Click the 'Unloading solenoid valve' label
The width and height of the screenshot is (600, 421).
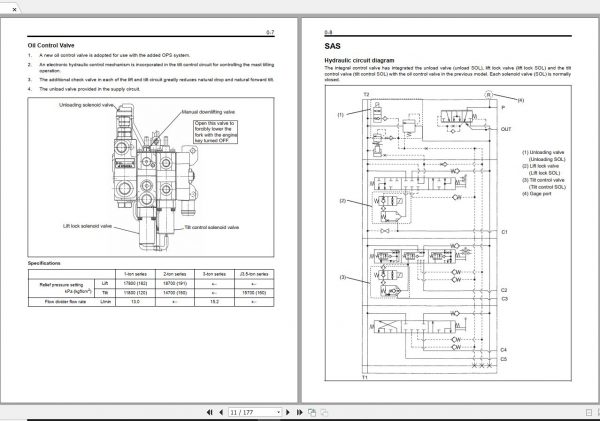point(86,105)
